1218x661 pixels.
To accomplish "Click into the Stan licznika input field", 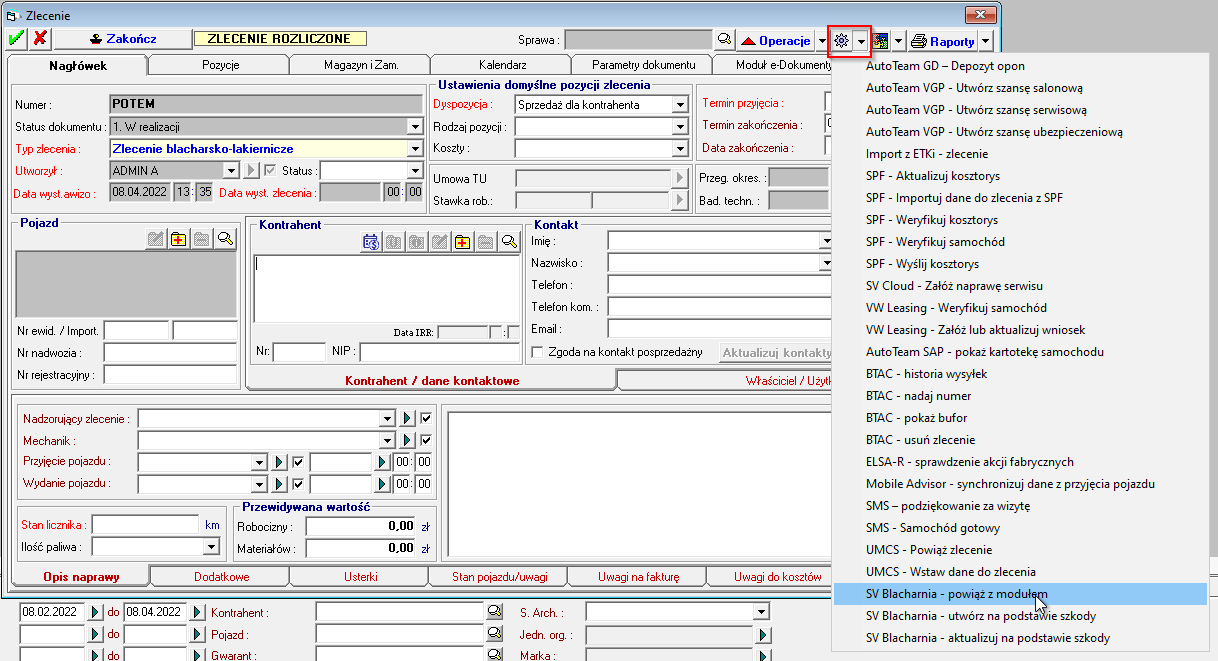I will point(145,525).
